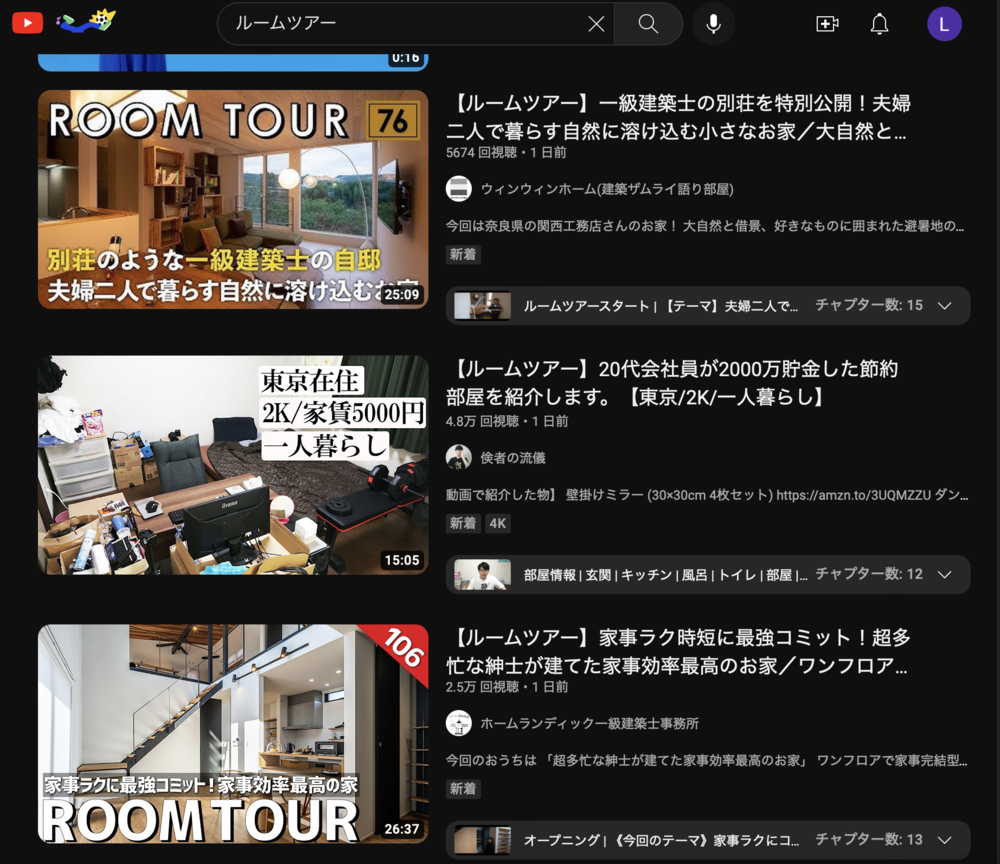The height and width of the screenshot is (864, 1000).
Task: Click the 4K badge on 倹者の流儀 video
Action: click(x=497, y=524)
